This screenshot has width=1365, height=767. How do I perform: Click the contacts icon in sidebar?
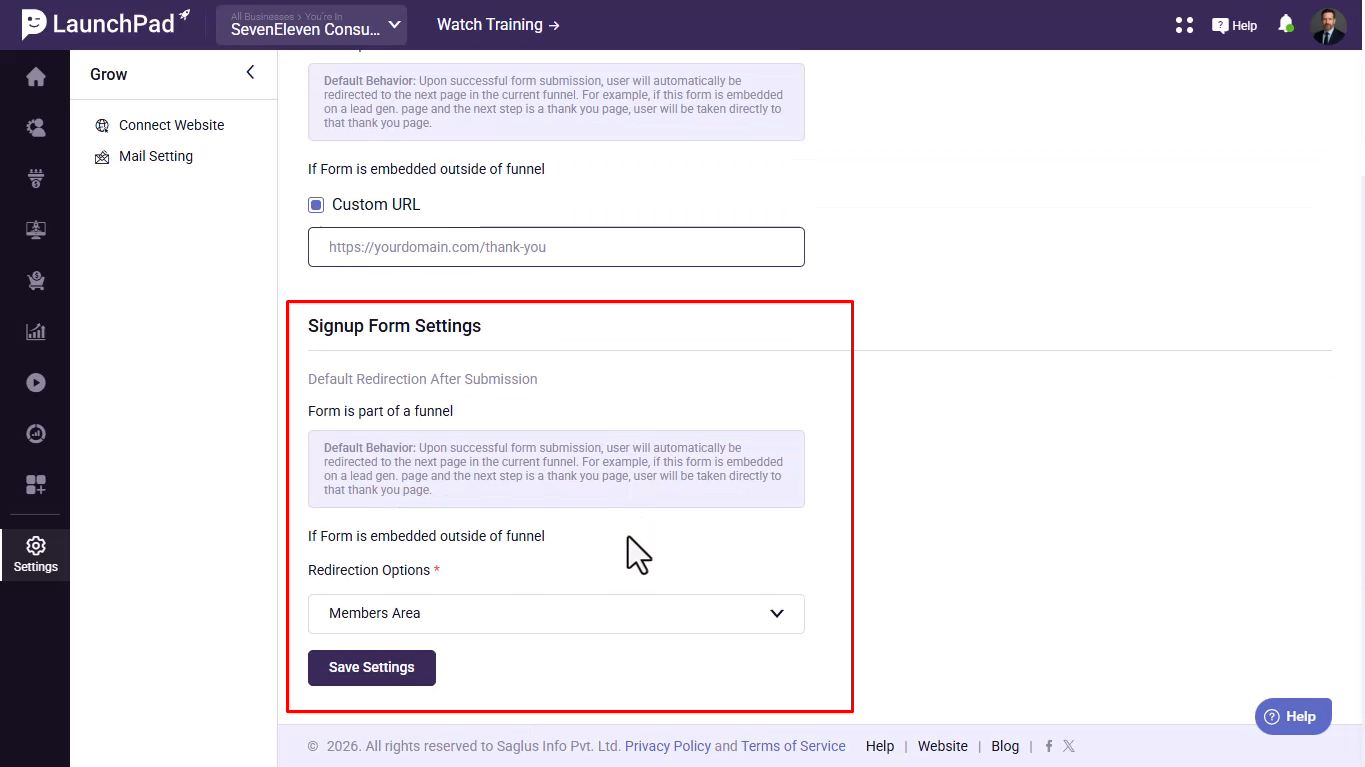click(36, 128)
